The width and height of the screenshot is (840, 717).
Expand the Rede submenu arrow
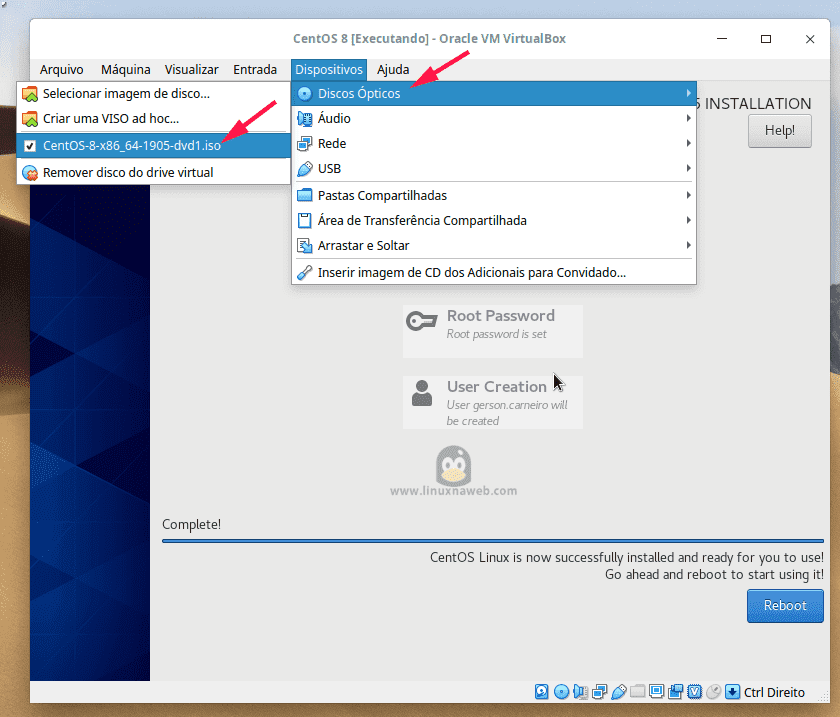[688, 144]
